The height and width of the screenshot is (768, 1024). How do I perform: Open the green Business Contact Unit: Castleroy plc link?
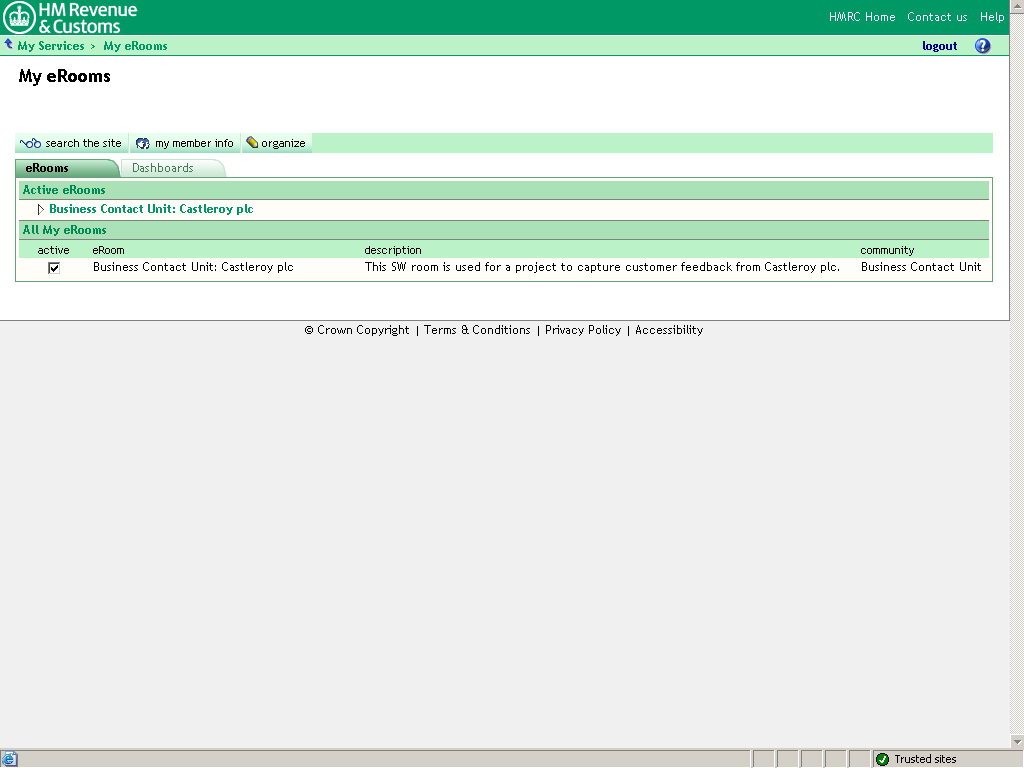pyautogui.click(x=151, y=210)
